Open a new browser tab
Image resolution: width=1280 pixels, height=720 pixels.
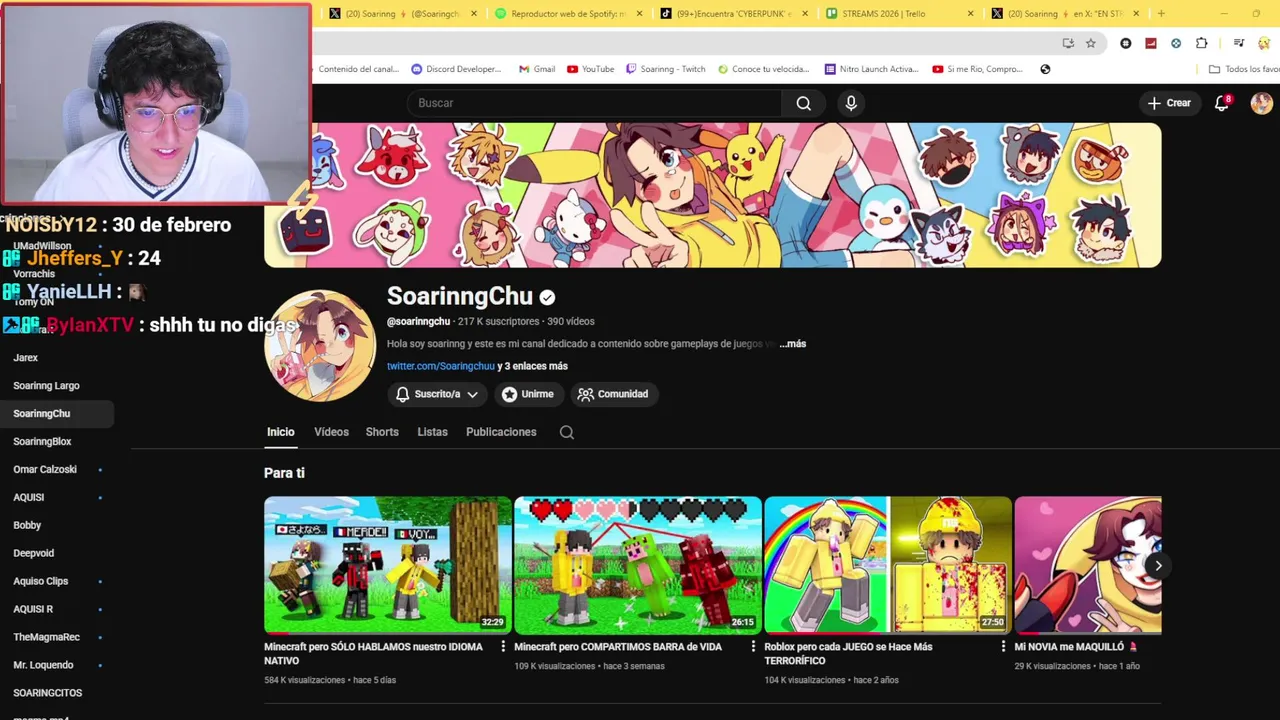tap(1161, 14)
